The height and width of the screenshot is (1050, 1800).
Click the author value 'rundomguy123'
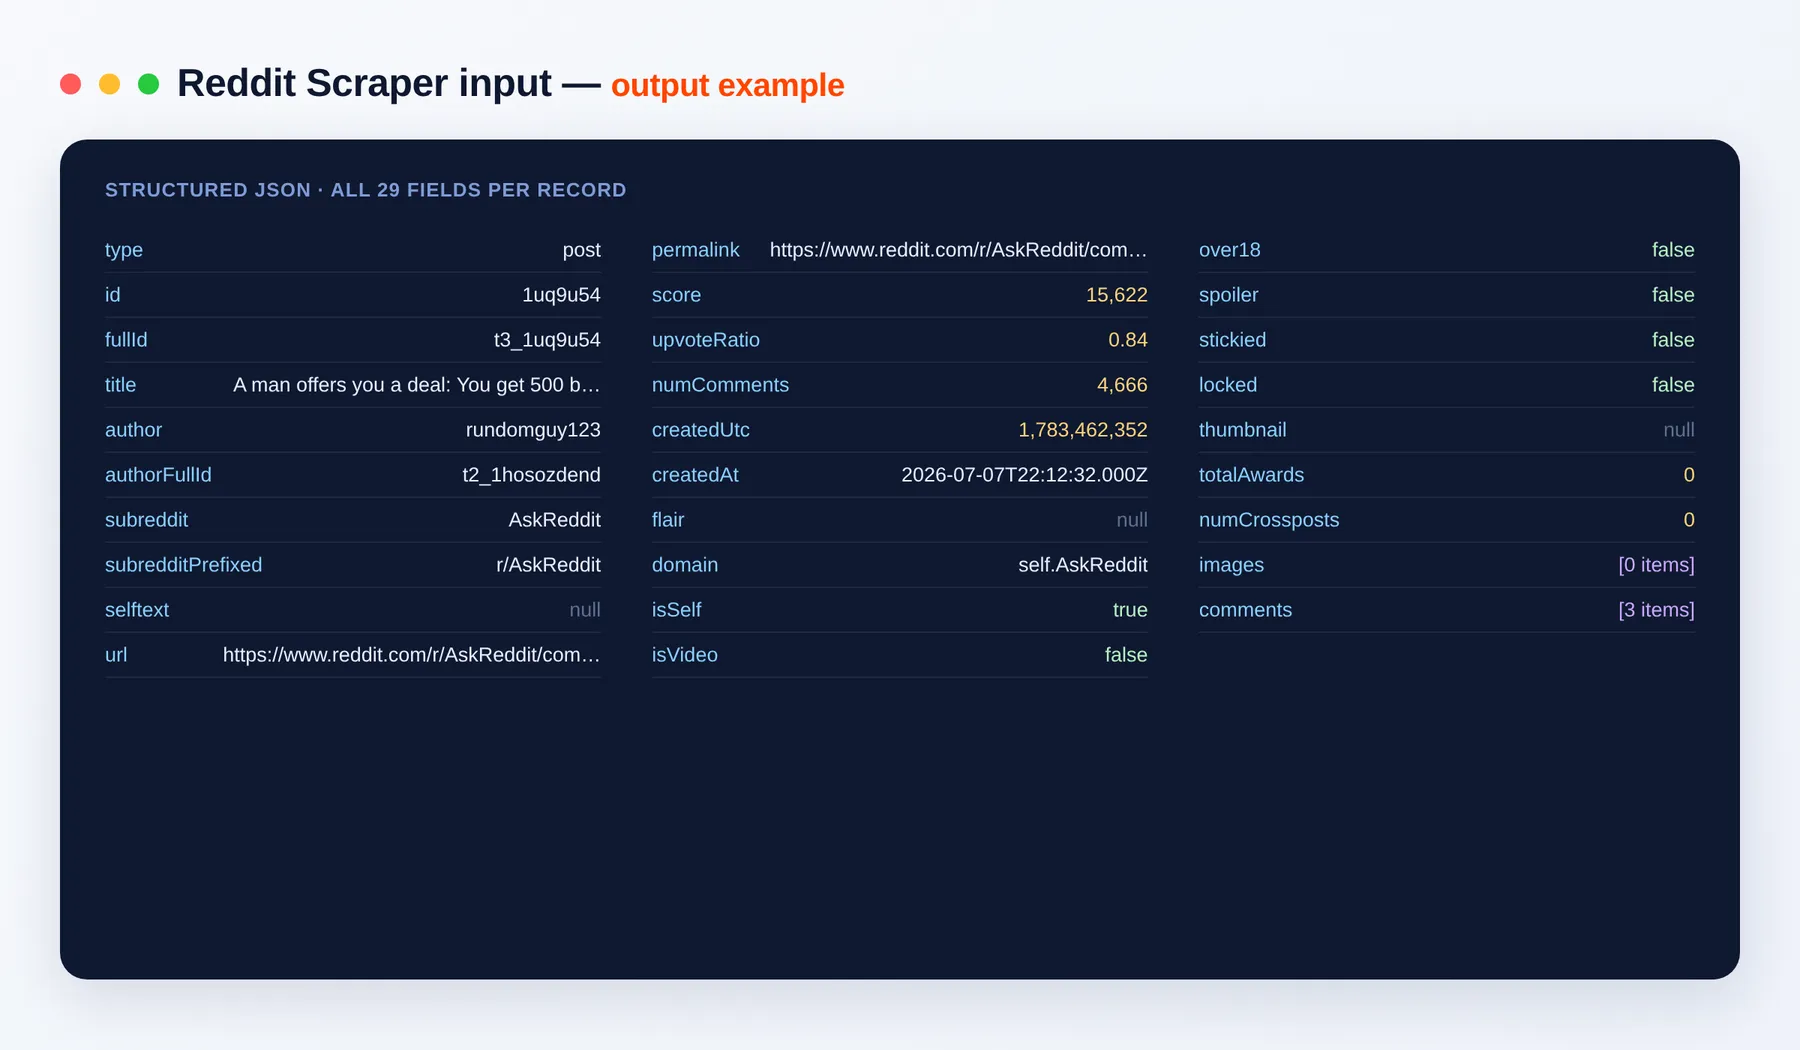(533, 430)
